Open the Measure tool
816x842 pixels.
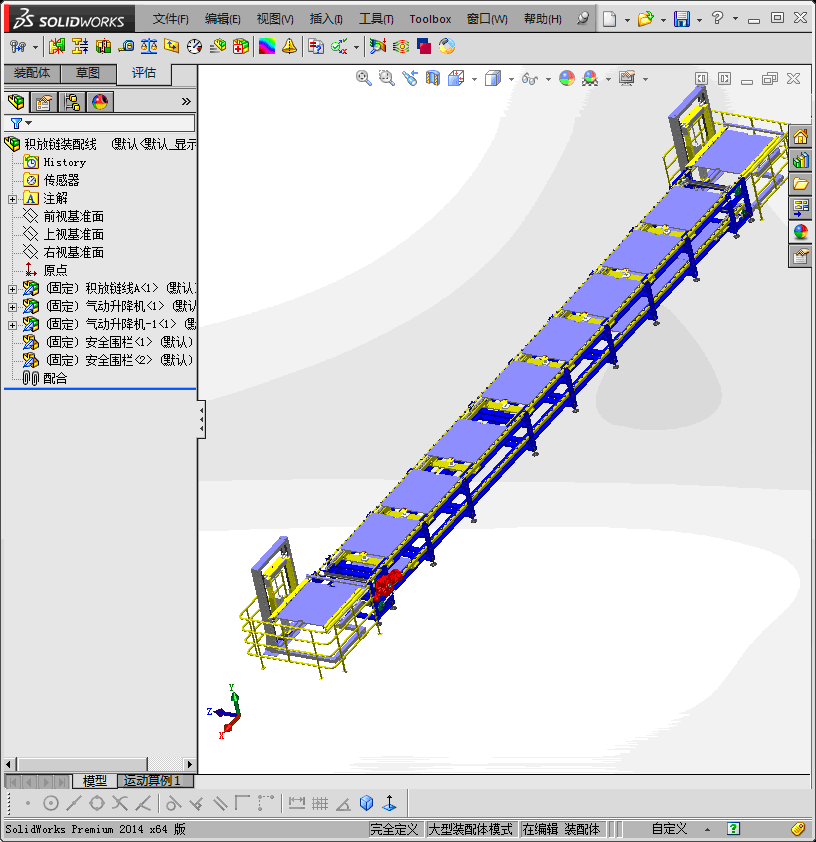click(126, 47)
